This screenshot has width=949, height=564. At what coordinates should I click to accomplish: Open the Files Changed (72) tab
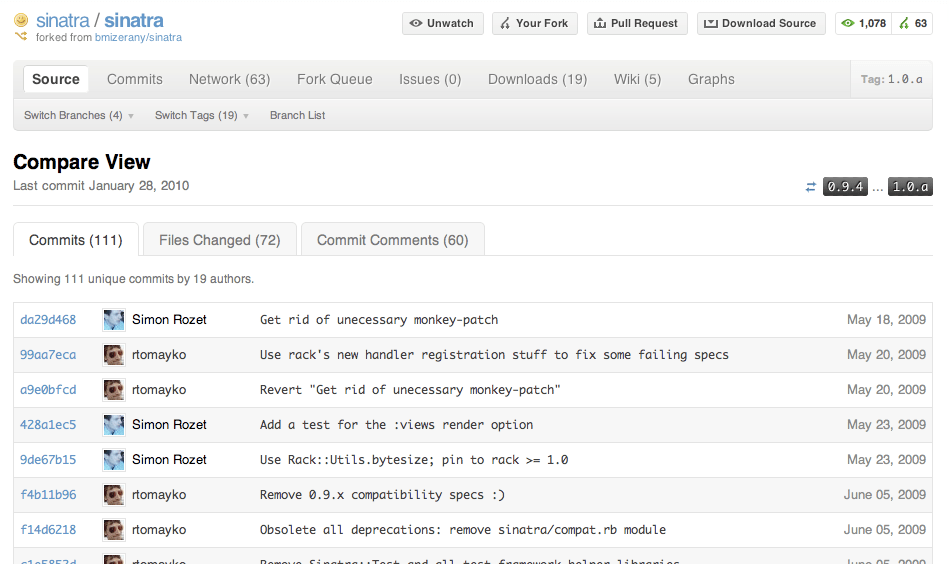(x=219, y=240)
